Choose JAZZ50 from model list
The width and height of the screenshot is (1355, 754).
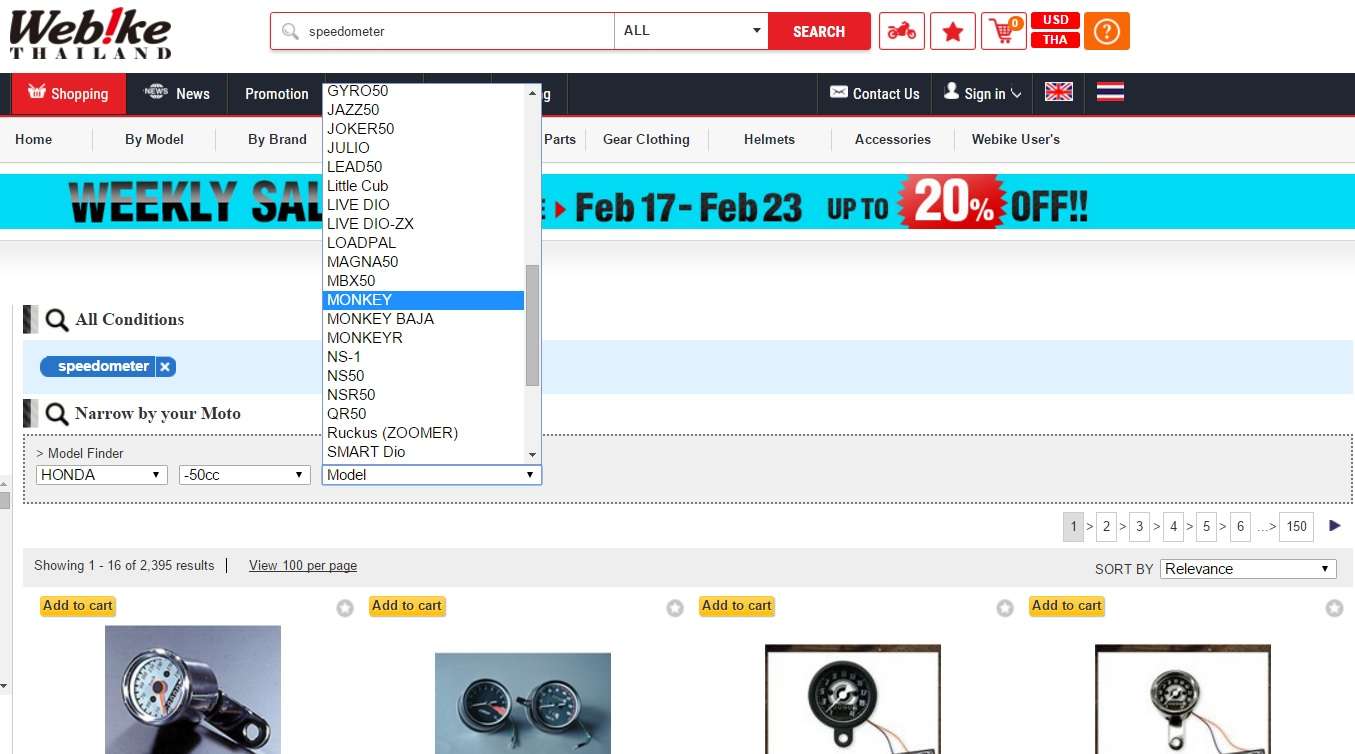pyautogui.click(x=424, y=110)
